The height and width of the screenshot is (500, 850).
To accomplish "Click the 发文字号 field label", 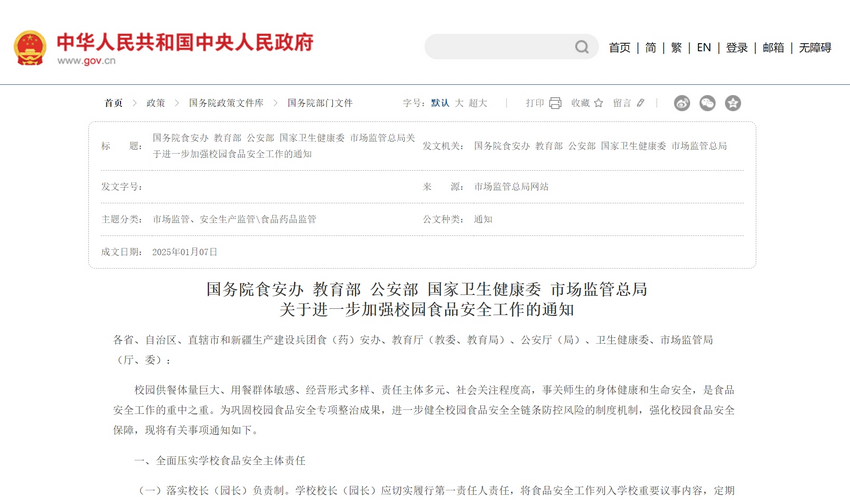I will coord(121,187).
